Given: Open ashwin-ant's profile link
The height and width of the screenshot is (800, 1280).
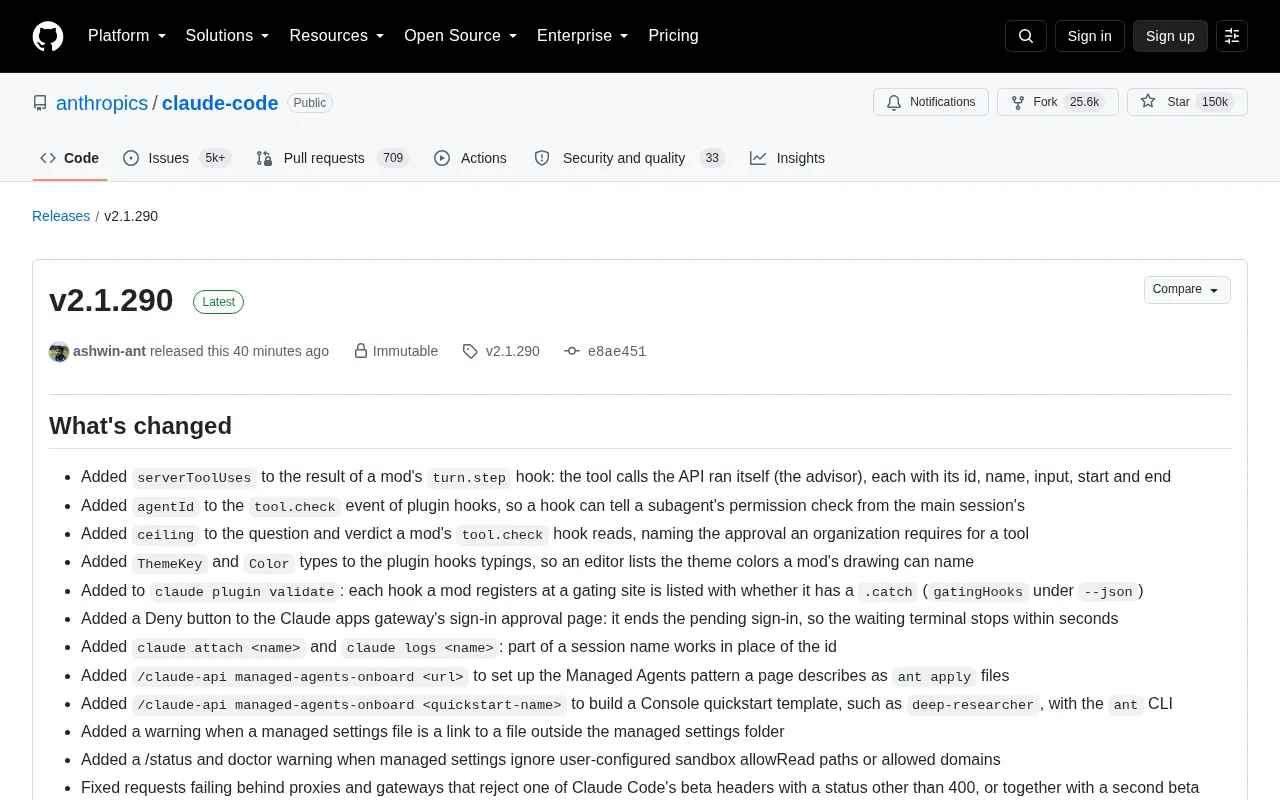Looking at the screenshot, I should click(109, 351).
